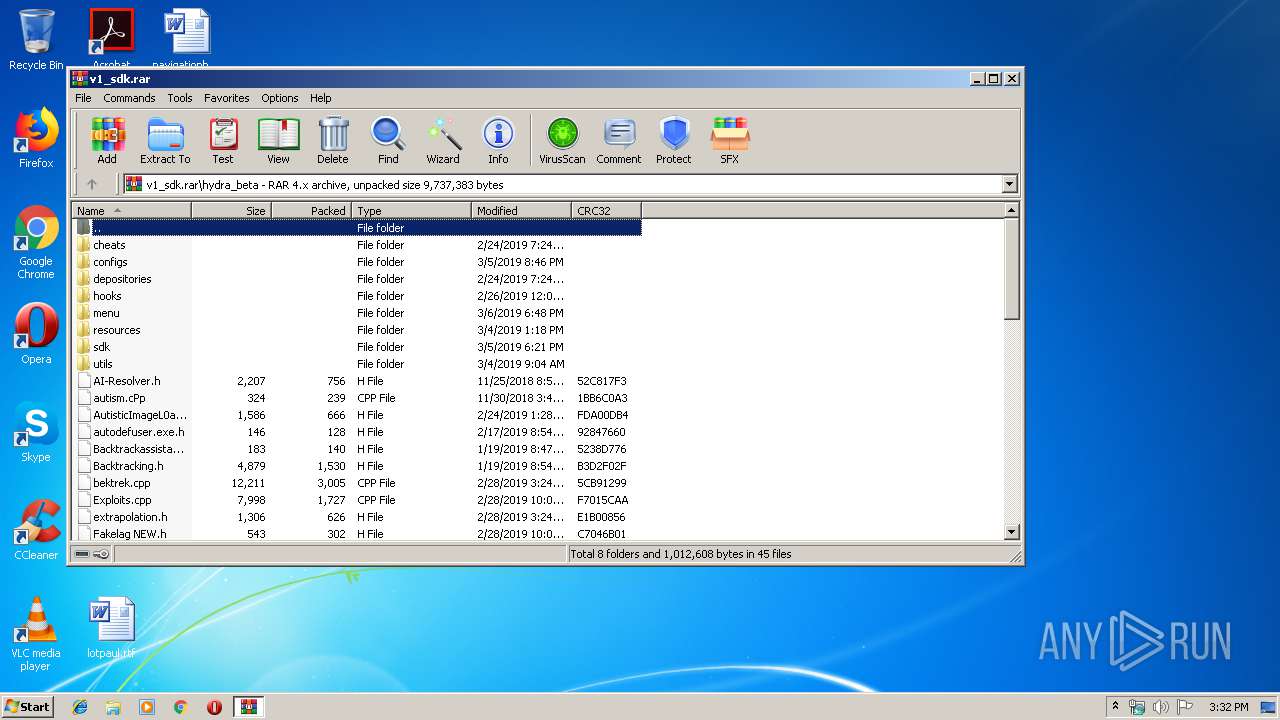This screenshot has width=1280, height=720.
Task: Sort by the Modified column header
Action: click(521, 210)
